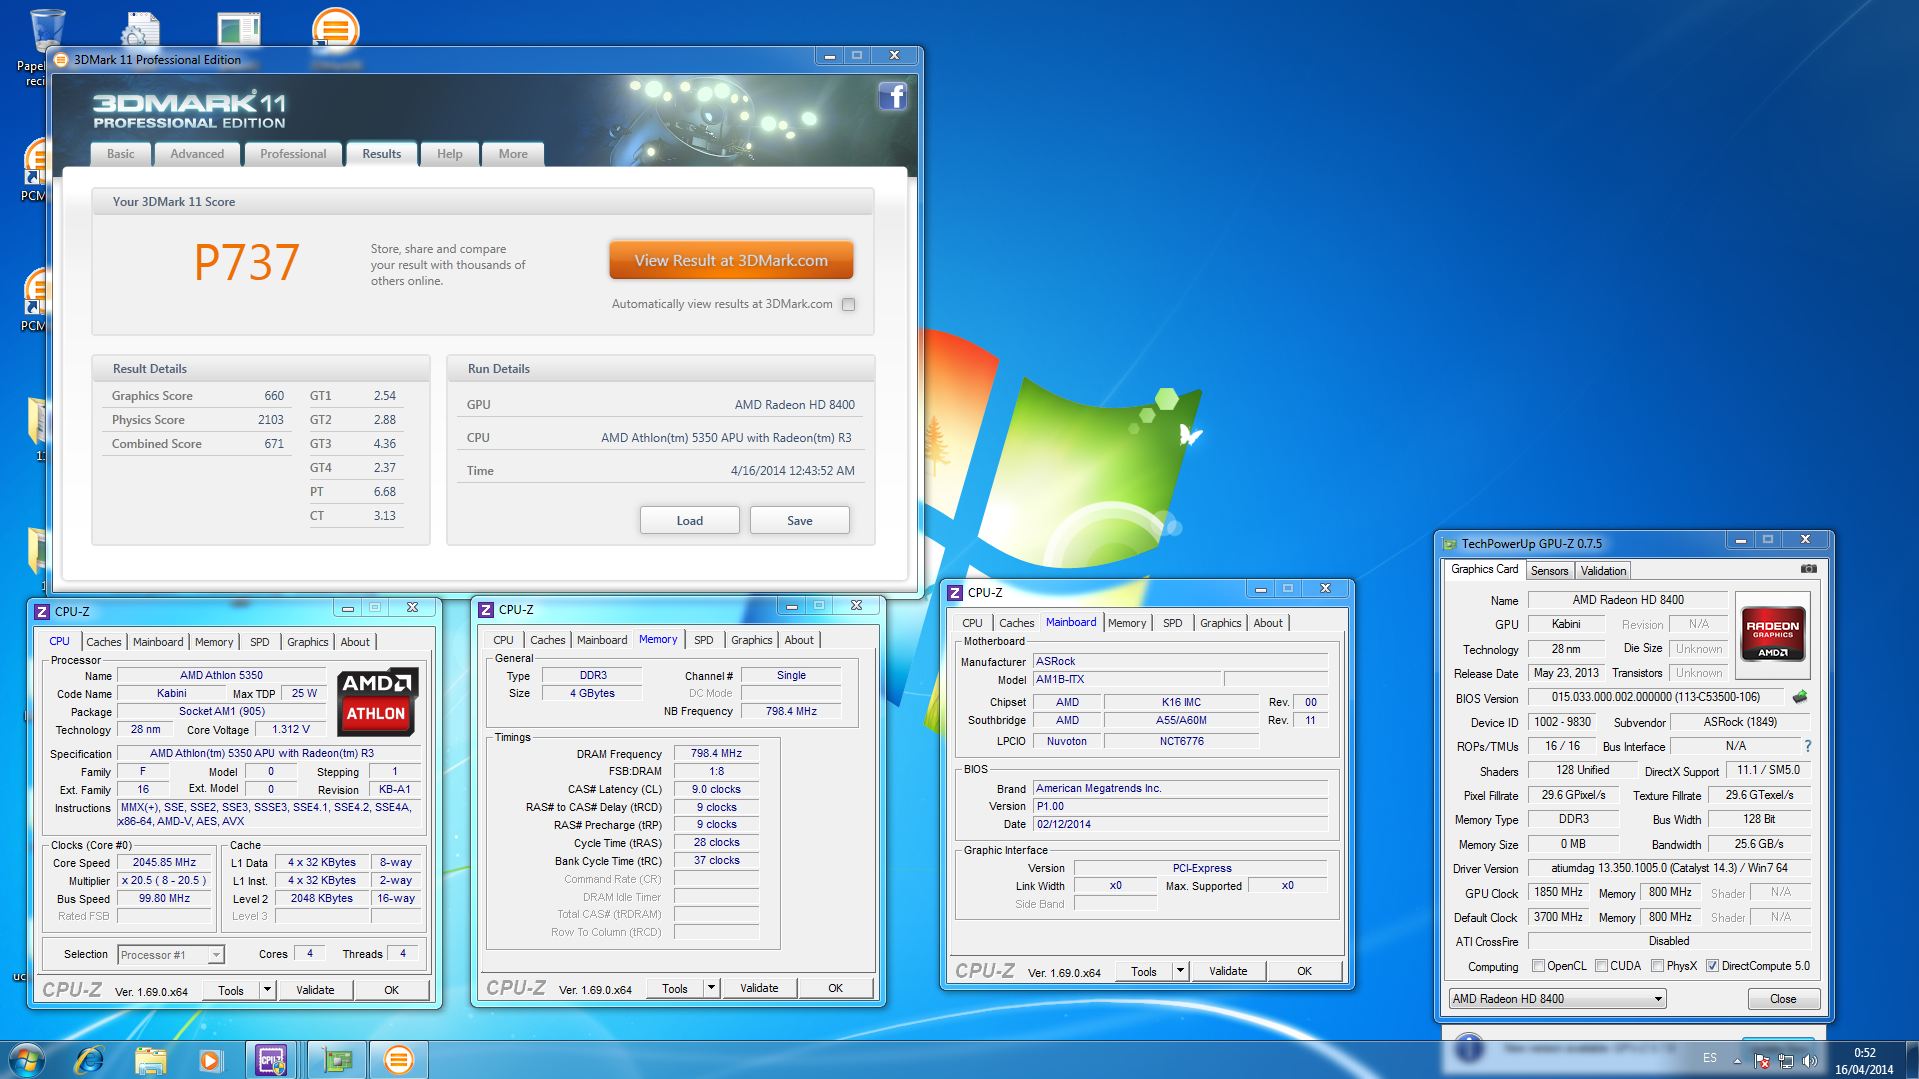Click the BIOS save chip icon in GPU-Z

[x=1800, y=697]
